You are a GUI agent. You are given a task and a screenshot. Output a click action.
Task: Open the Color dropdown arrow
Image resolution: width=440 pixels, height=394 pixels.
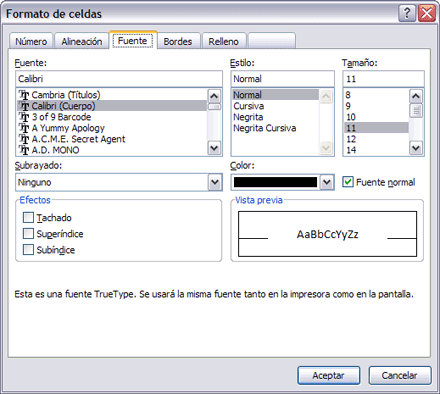coord(327,182)
